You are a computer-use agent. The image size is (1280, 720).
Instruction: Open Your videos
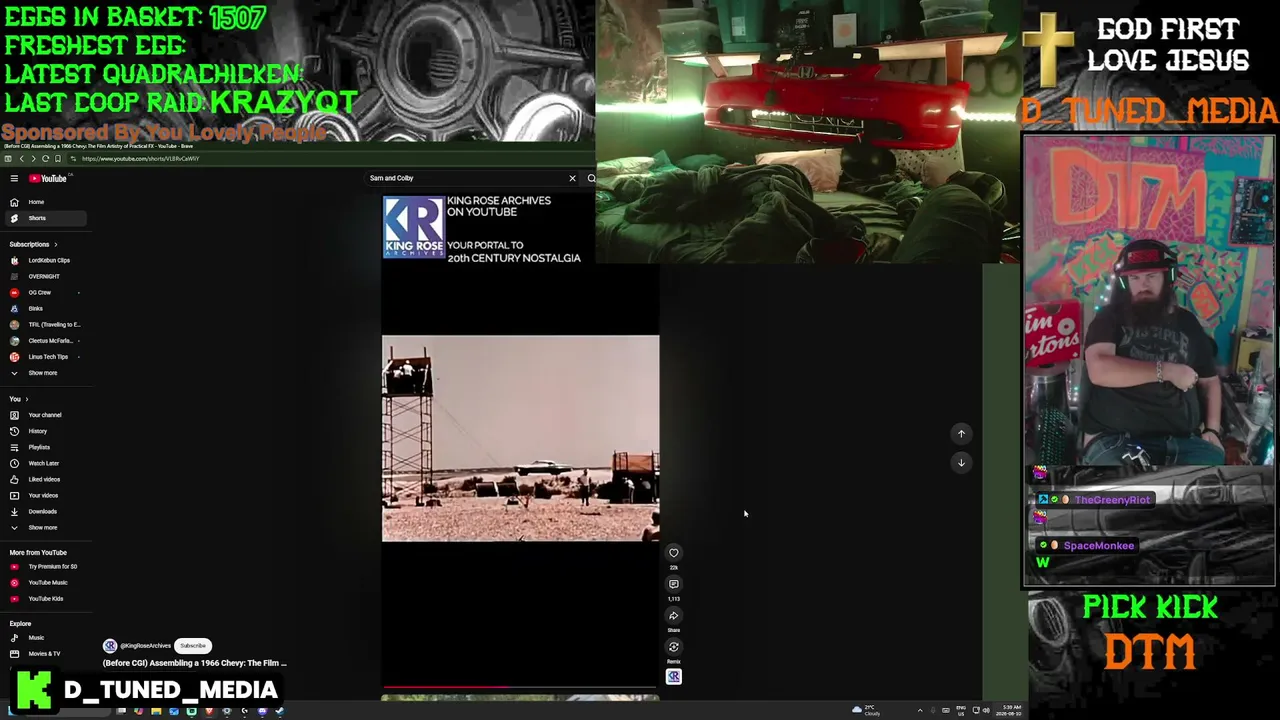point(46,495)
